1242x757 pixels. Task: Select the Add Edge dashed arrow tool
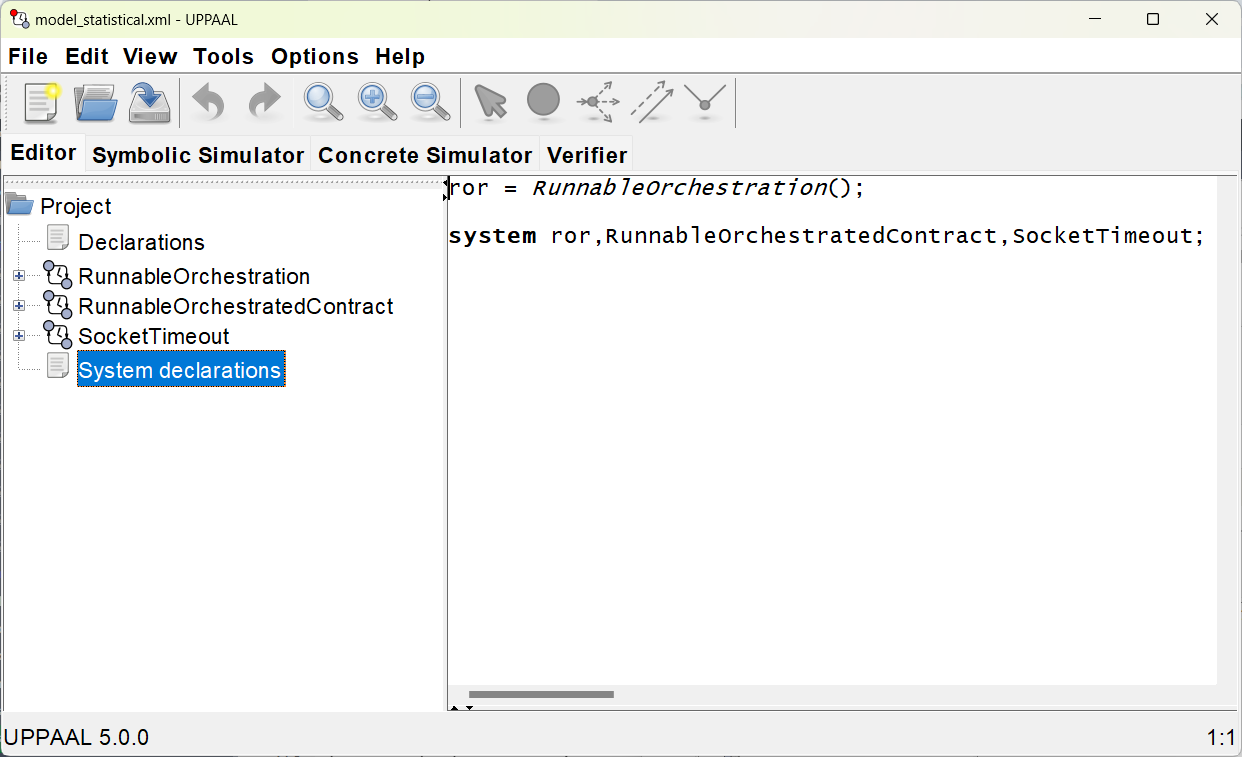652,102
